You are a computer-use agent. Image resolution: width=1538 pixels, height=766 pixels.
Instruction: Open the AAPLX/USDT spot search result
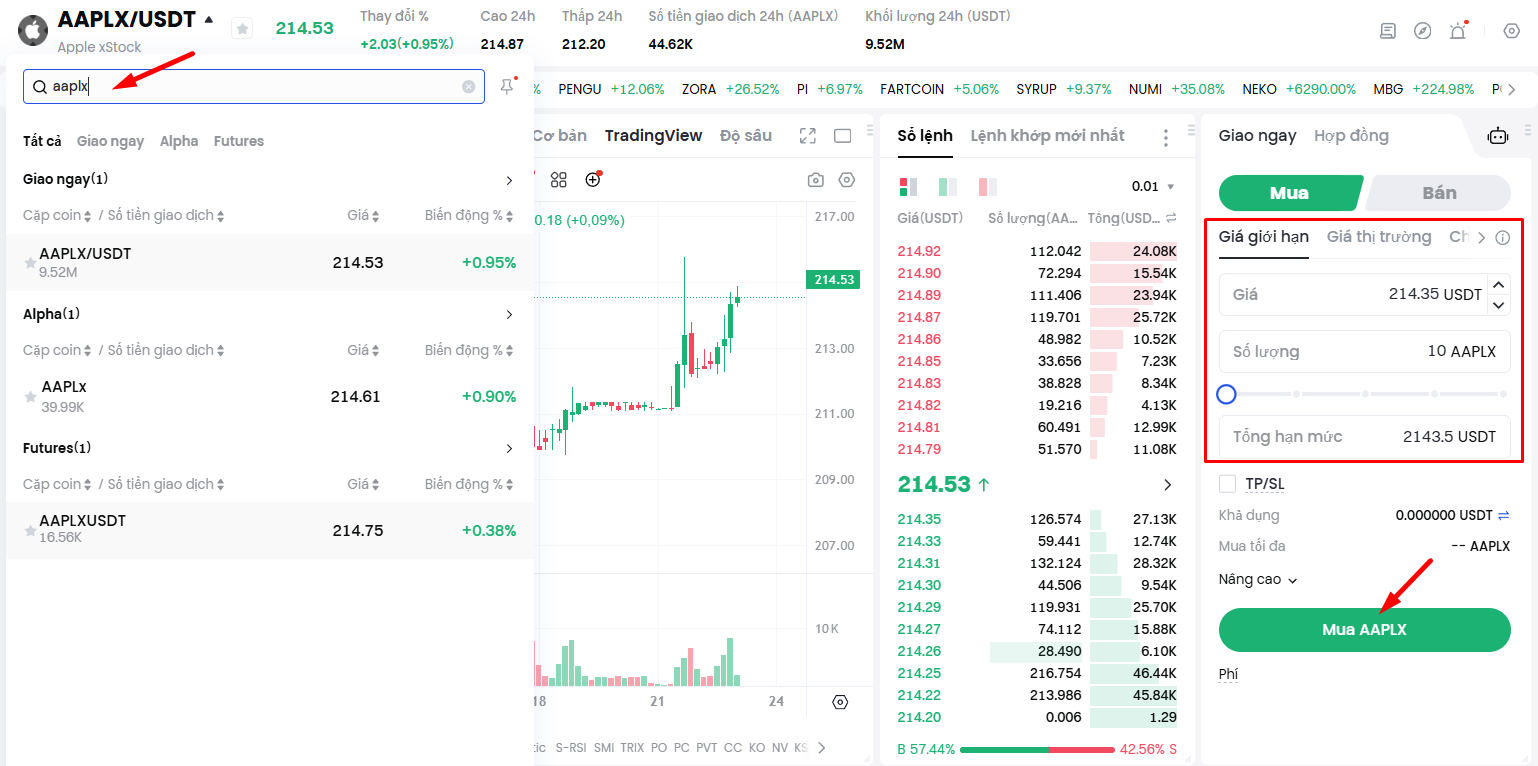(270, 263)
